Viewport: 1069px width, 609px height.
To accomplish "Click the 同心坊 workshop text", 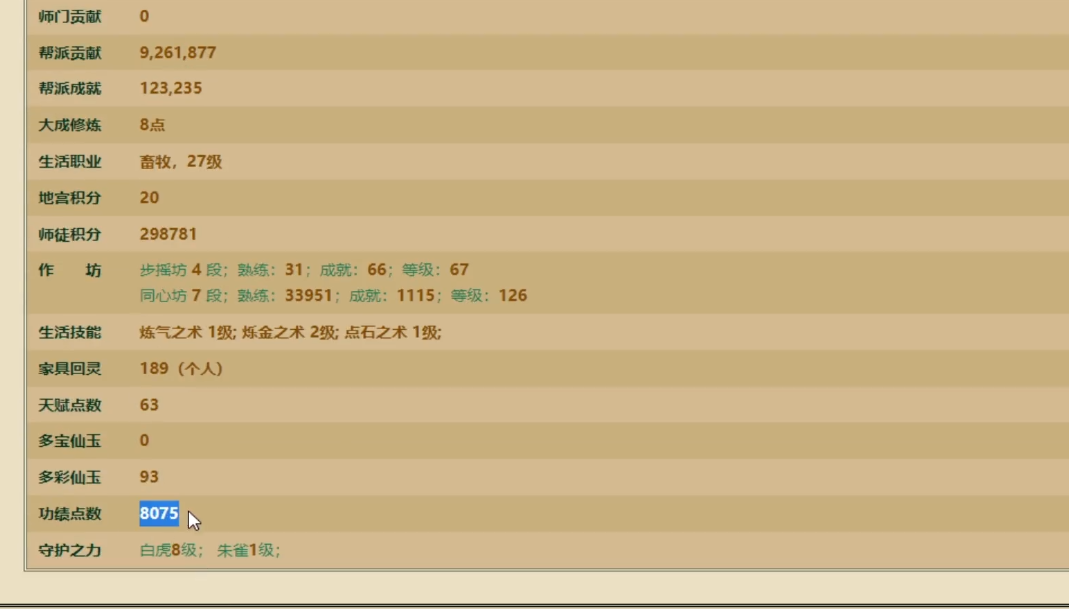I will (x=164, y=296).
